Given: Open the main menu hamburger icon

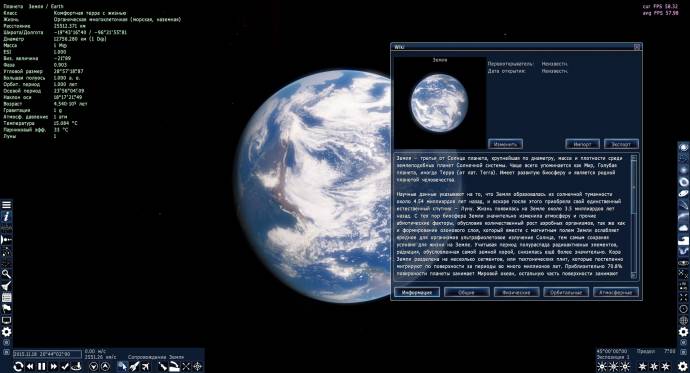Looking at the screenshot, I should pyautogui.click(x=6, y=205).
